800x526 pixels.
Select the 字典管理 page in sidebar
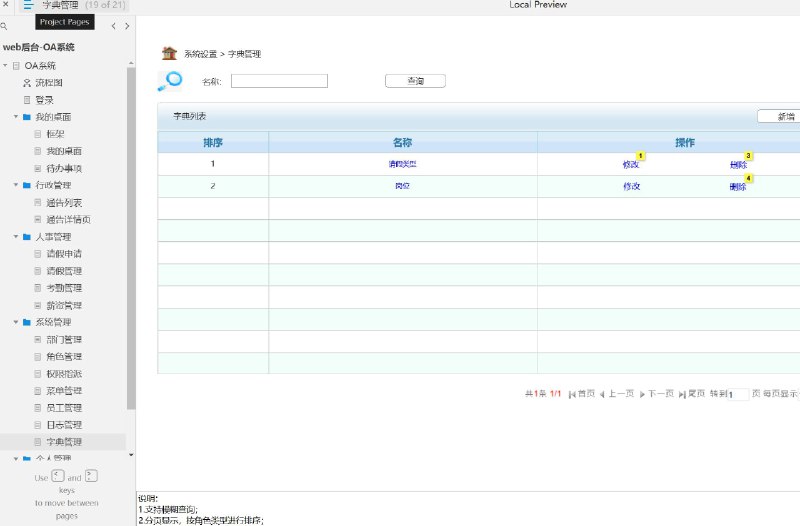point(63,441)
